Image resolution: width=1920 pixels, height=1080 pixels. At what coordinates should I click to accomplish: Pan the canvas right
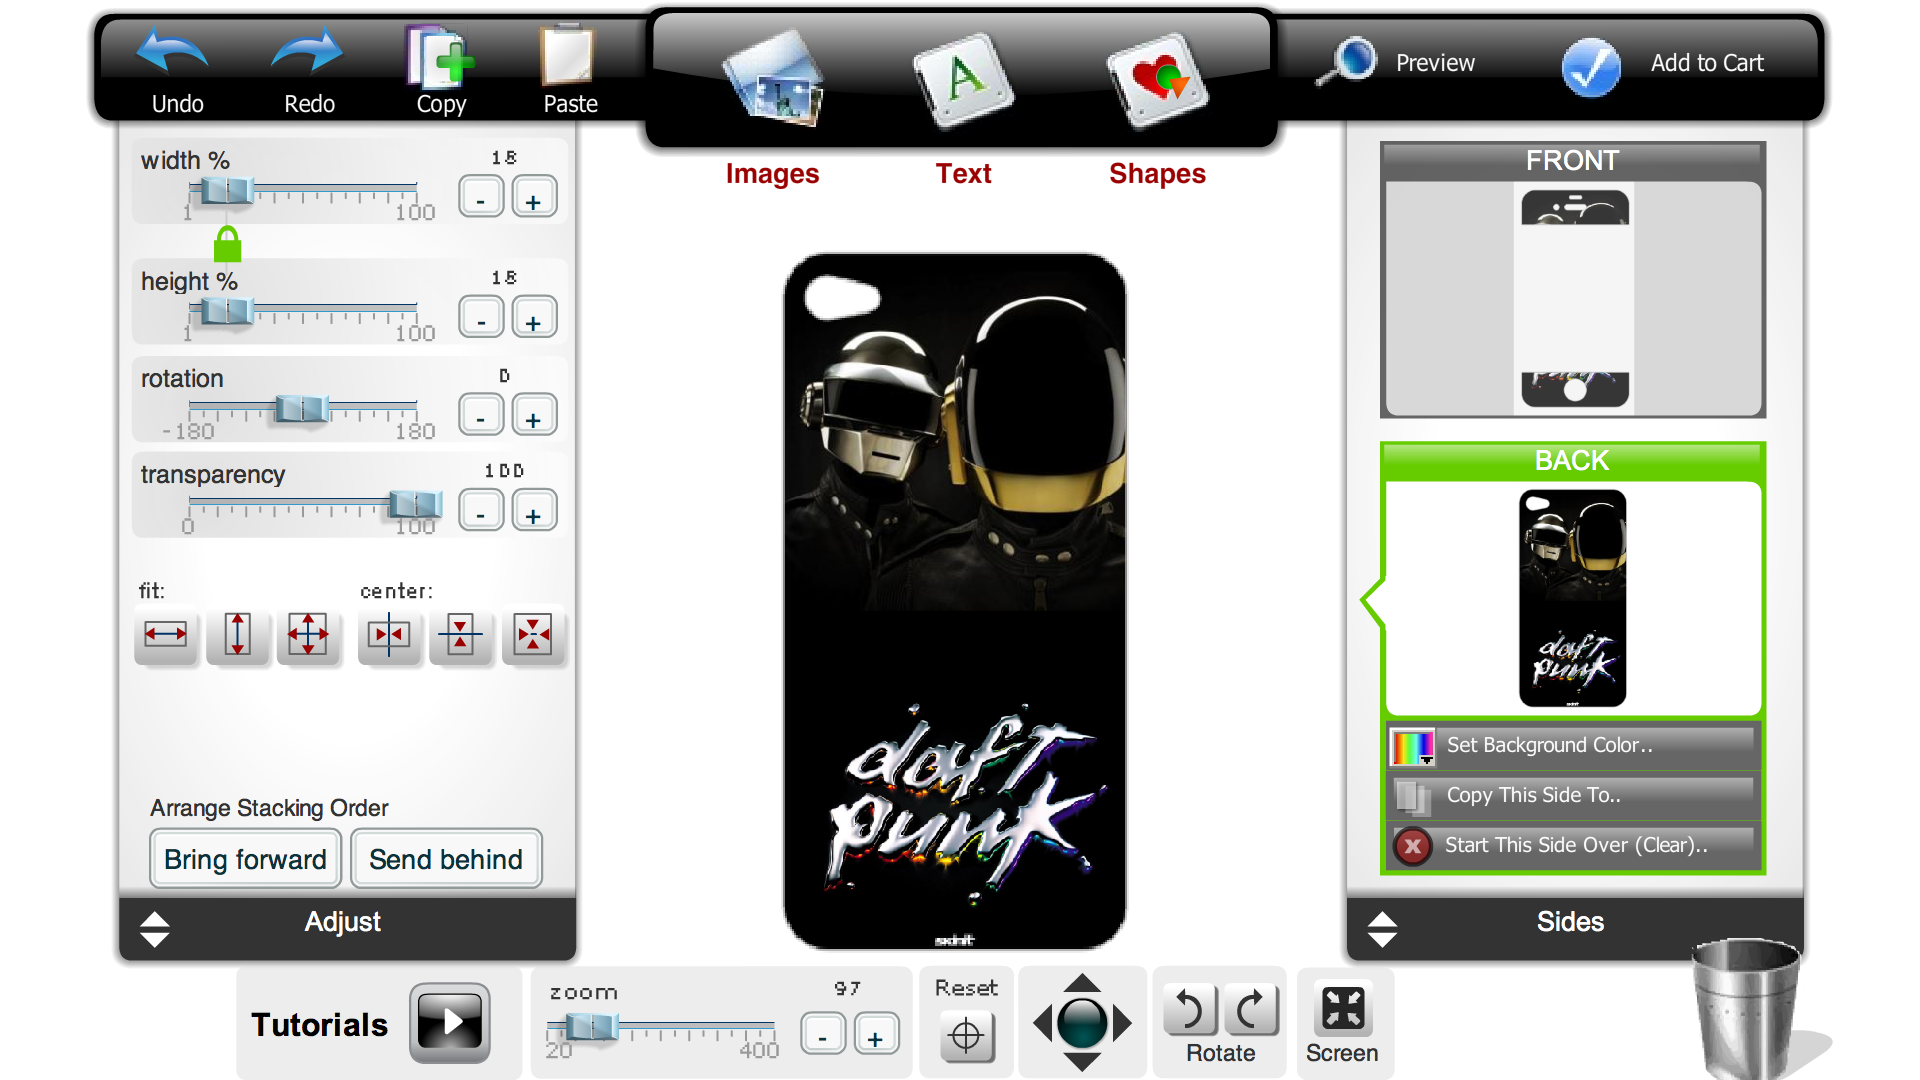pos(1122,1023)
